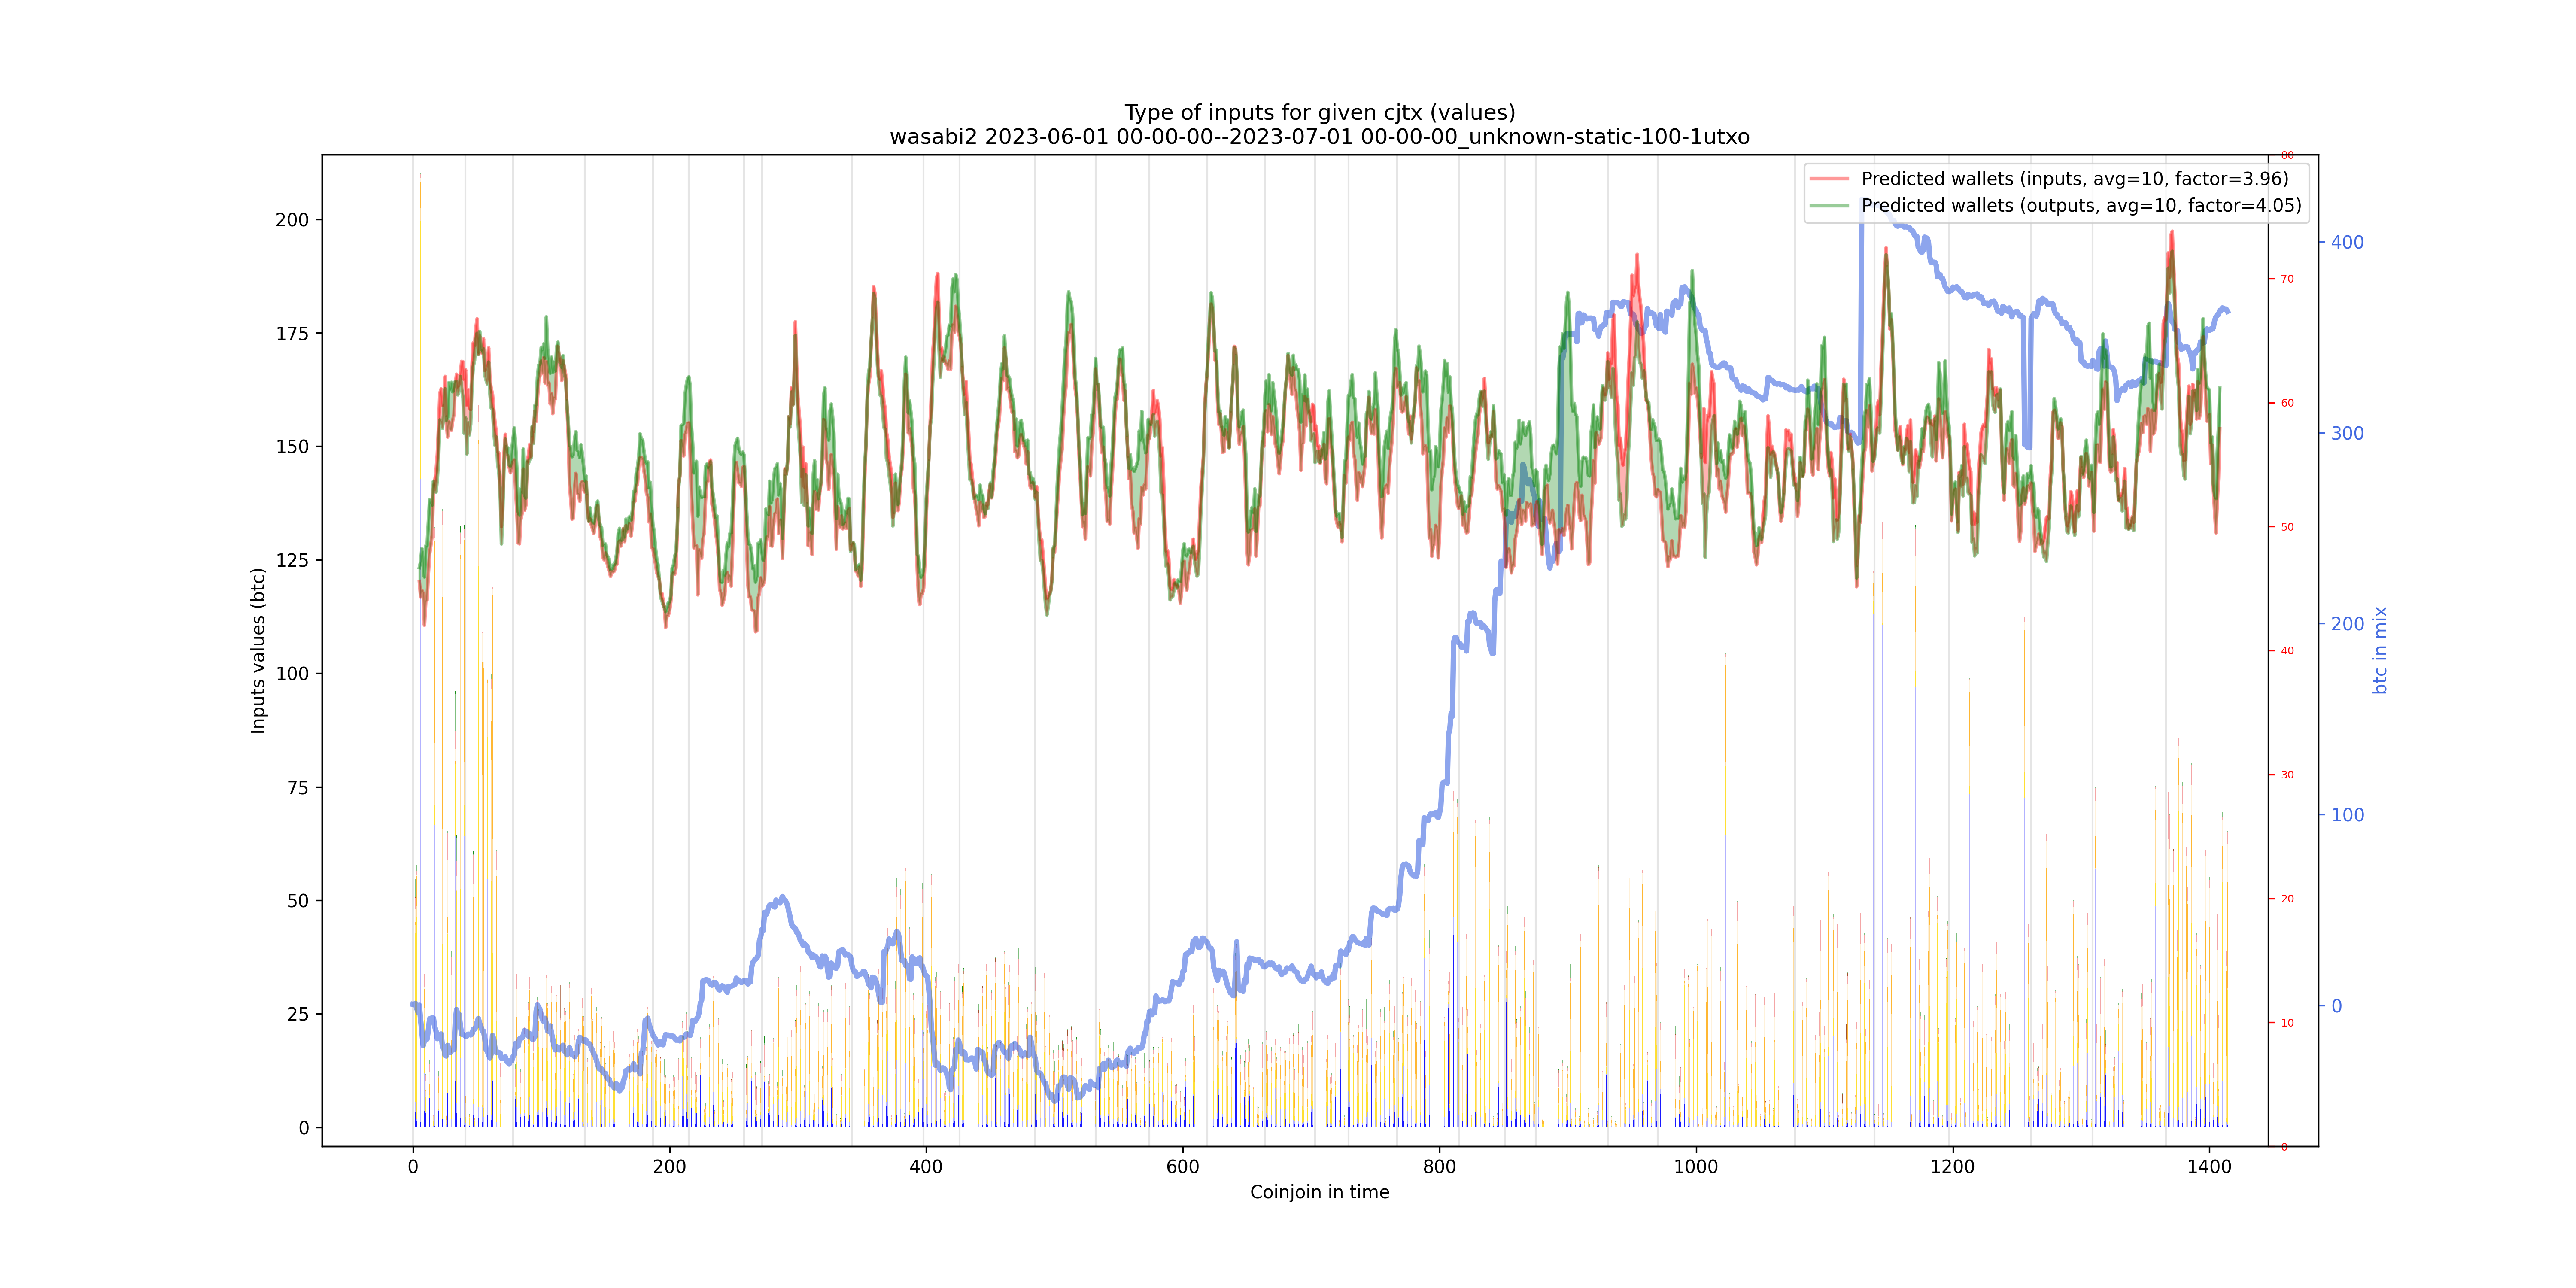Click the red right-axis tick label '60'

pyautogui.click(x=2287, y=403)
